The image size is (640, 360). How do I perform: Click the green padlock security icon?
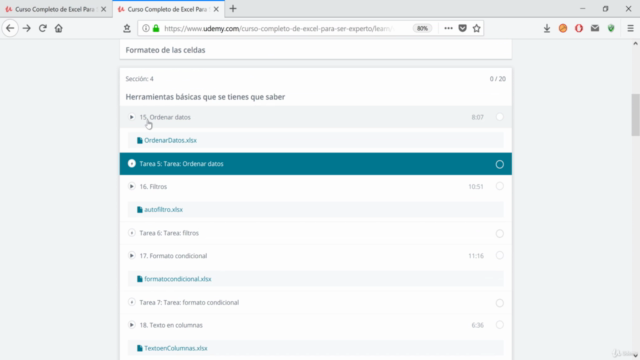(156, 28)
